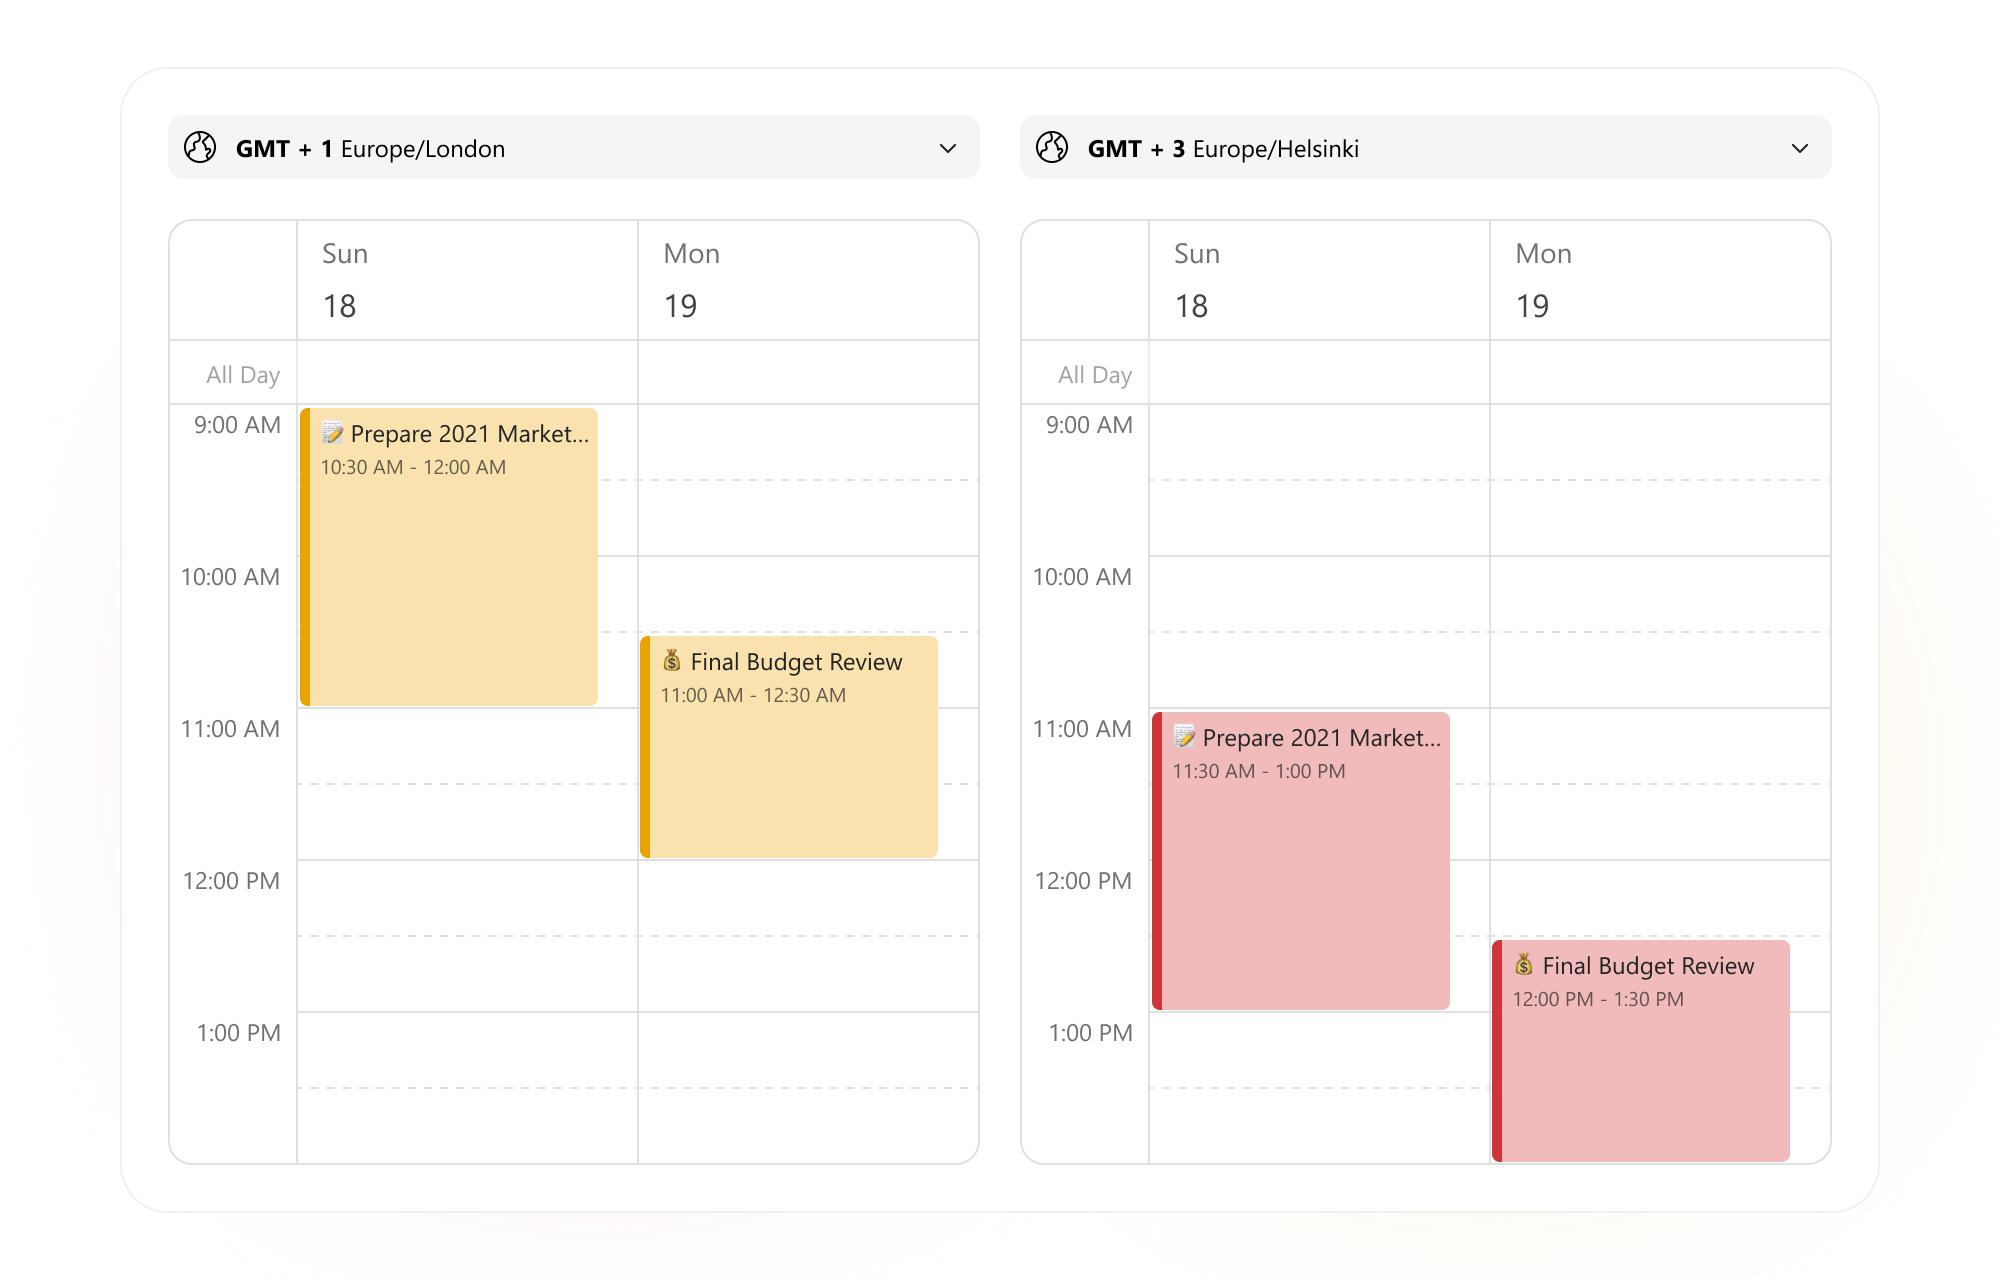Expand the GMT + 1 timezone selector chevron

948,147
